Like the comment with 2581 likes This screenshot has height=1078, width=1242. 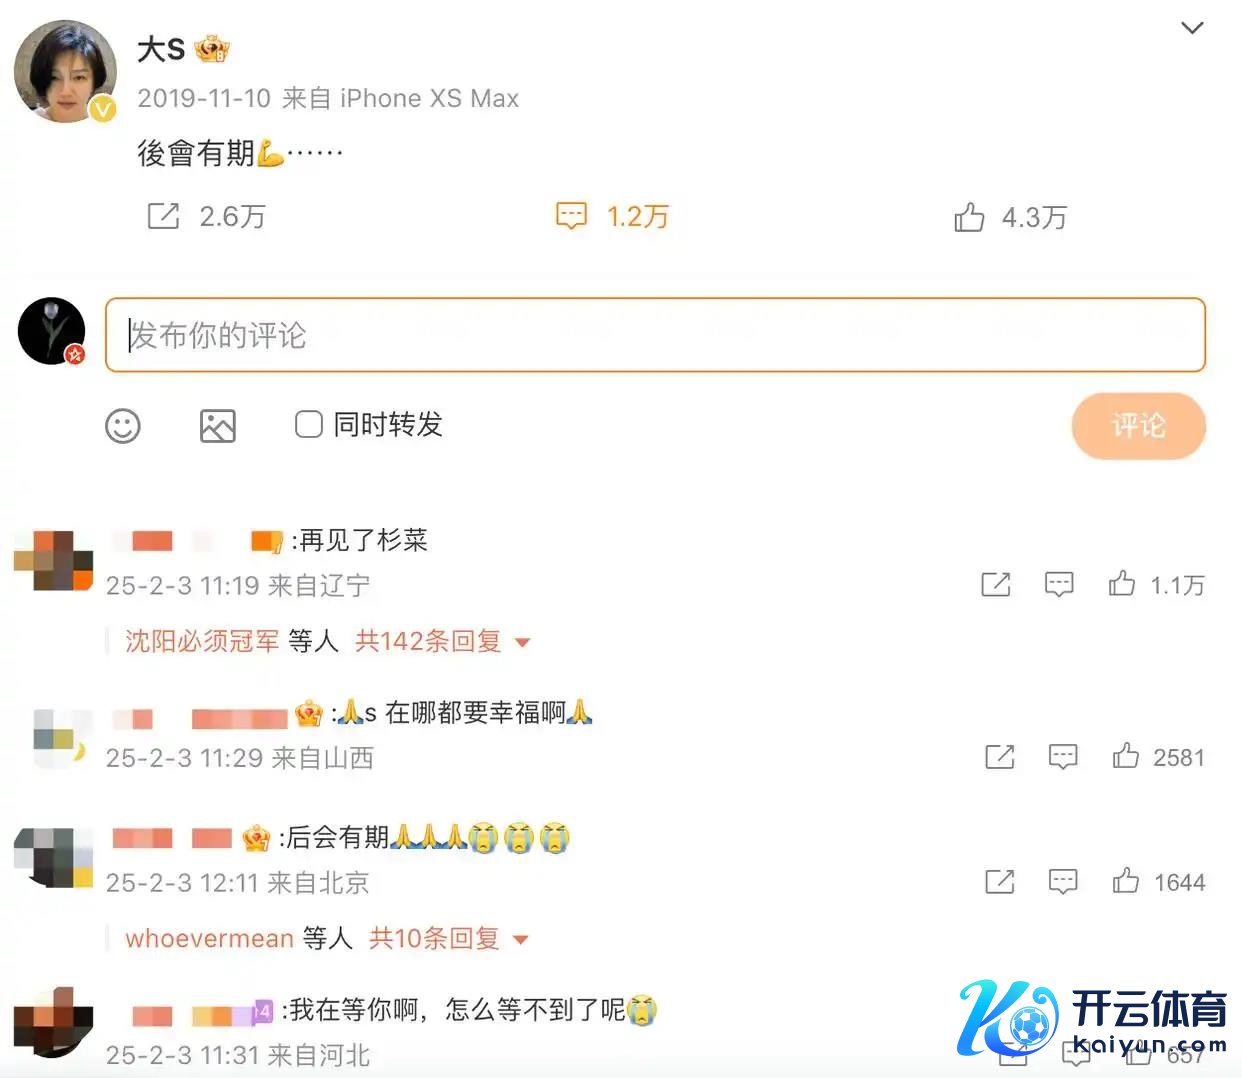click(x=1126, y=756)
